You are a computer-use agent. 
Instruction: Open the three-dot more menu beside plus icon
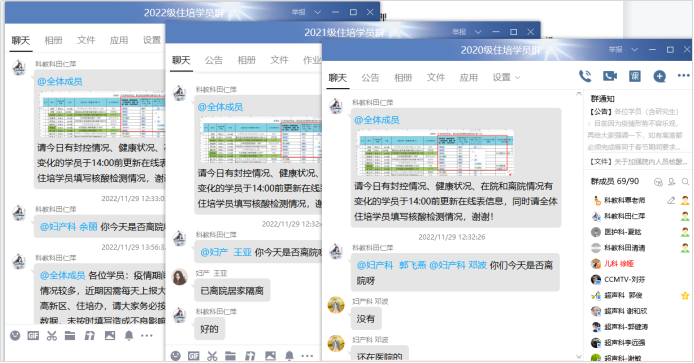(x=683, y=76)
